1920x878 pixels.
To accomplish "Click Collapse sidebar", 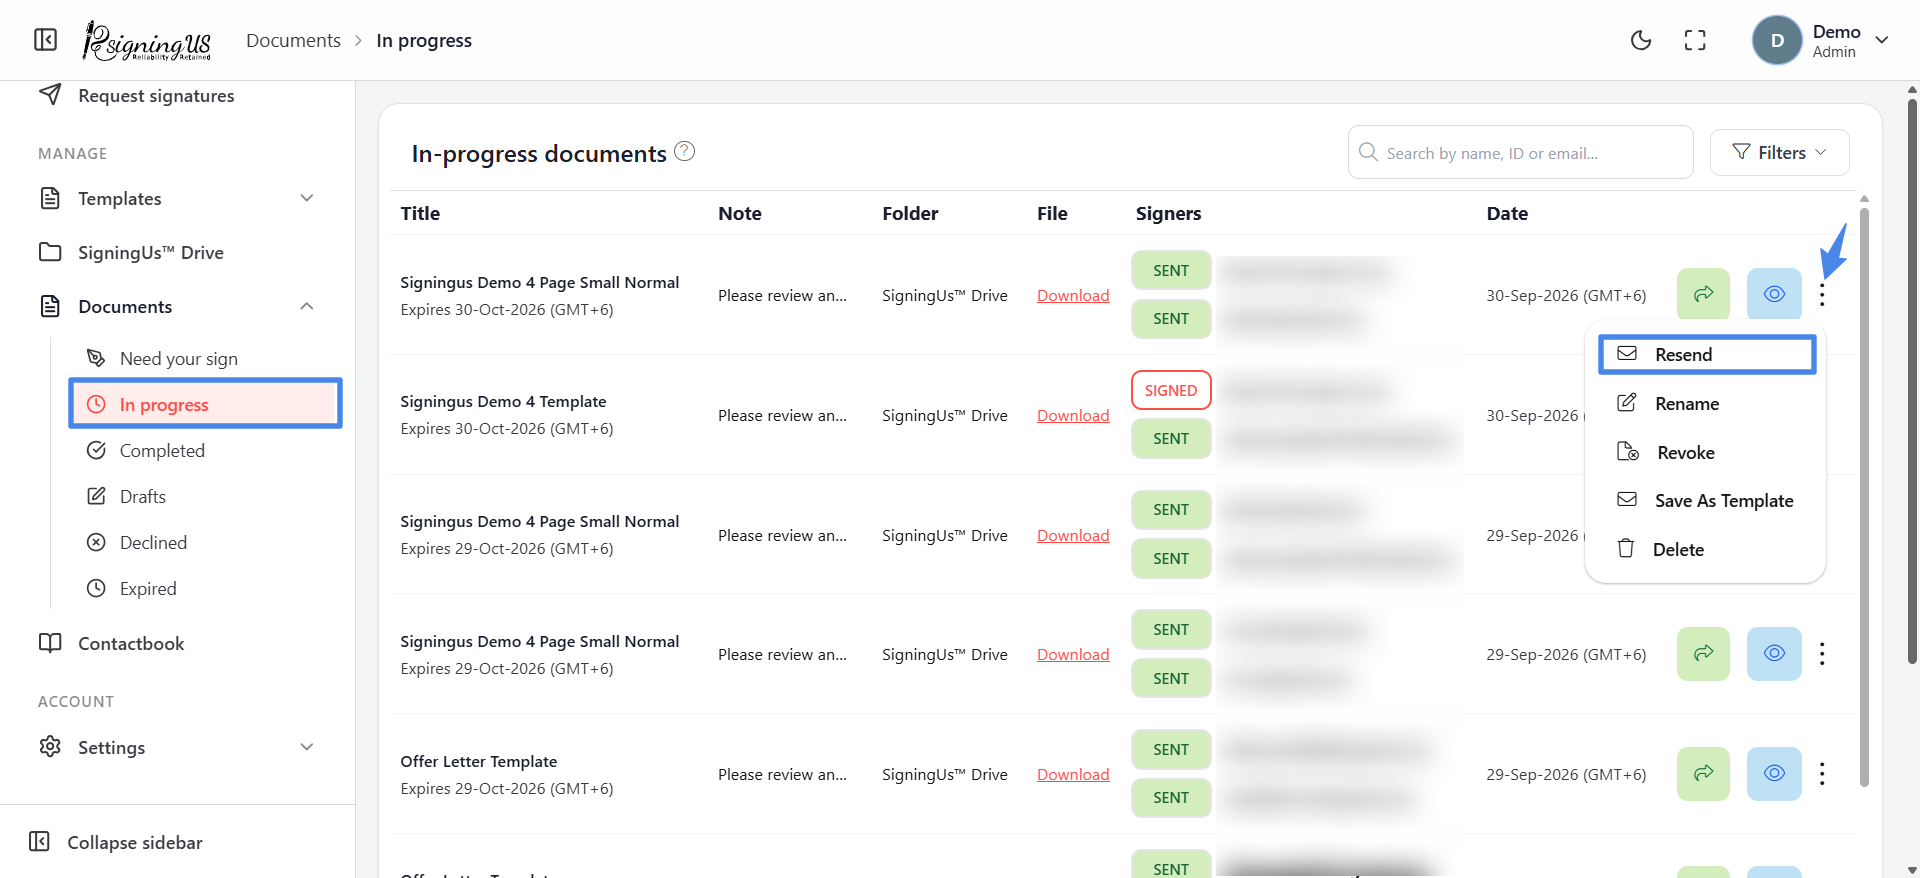I will pos(116,842).
